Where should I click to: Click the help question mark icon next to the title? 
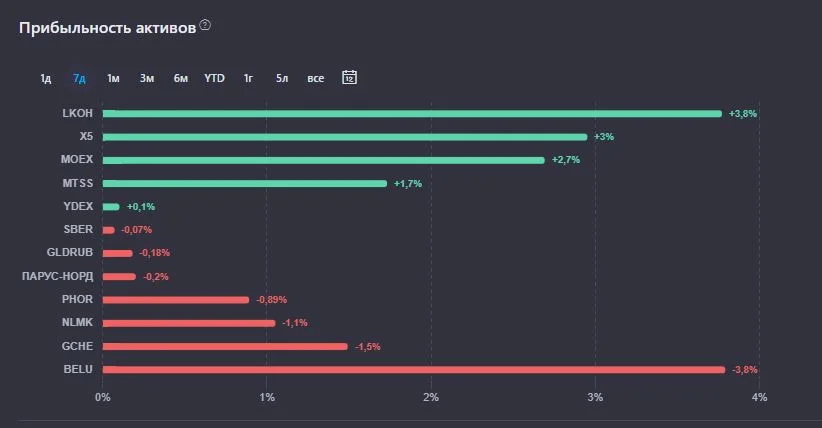pyautogui.click(x=206, y=25)
